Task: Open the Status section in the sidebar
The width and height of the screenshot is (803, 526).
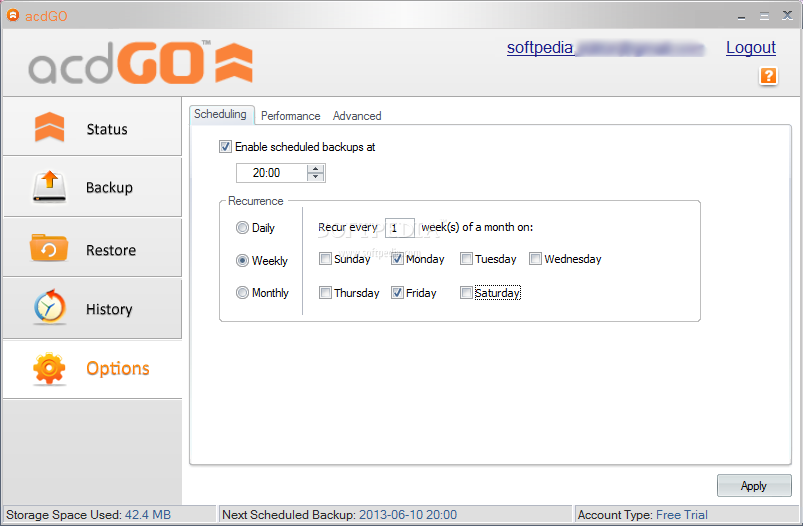Action: (x=92, y=128)
